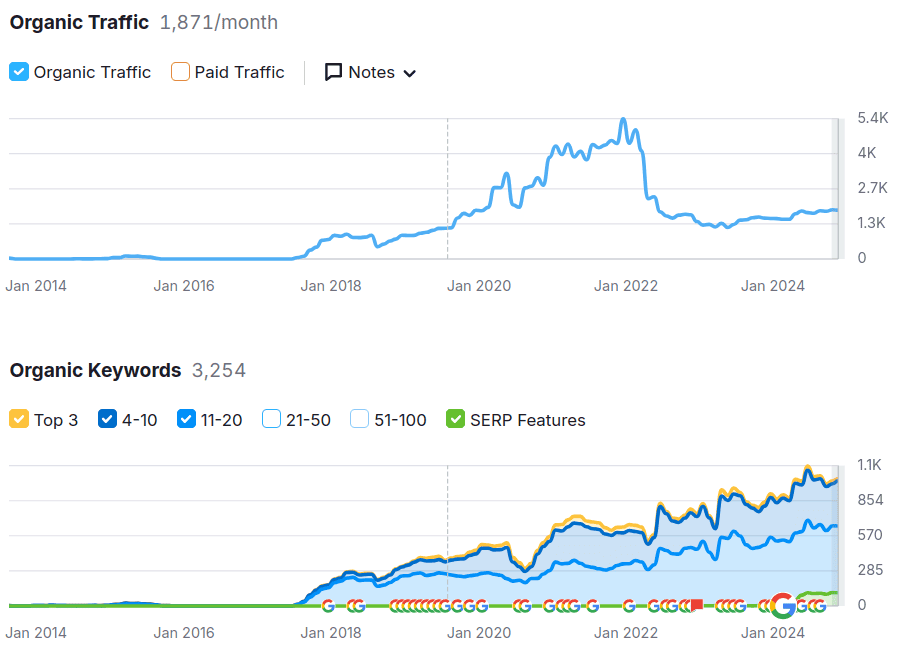Click the peak of the organic traffic curve
Viewport: 902px width, 648px height.
[624, 120]
